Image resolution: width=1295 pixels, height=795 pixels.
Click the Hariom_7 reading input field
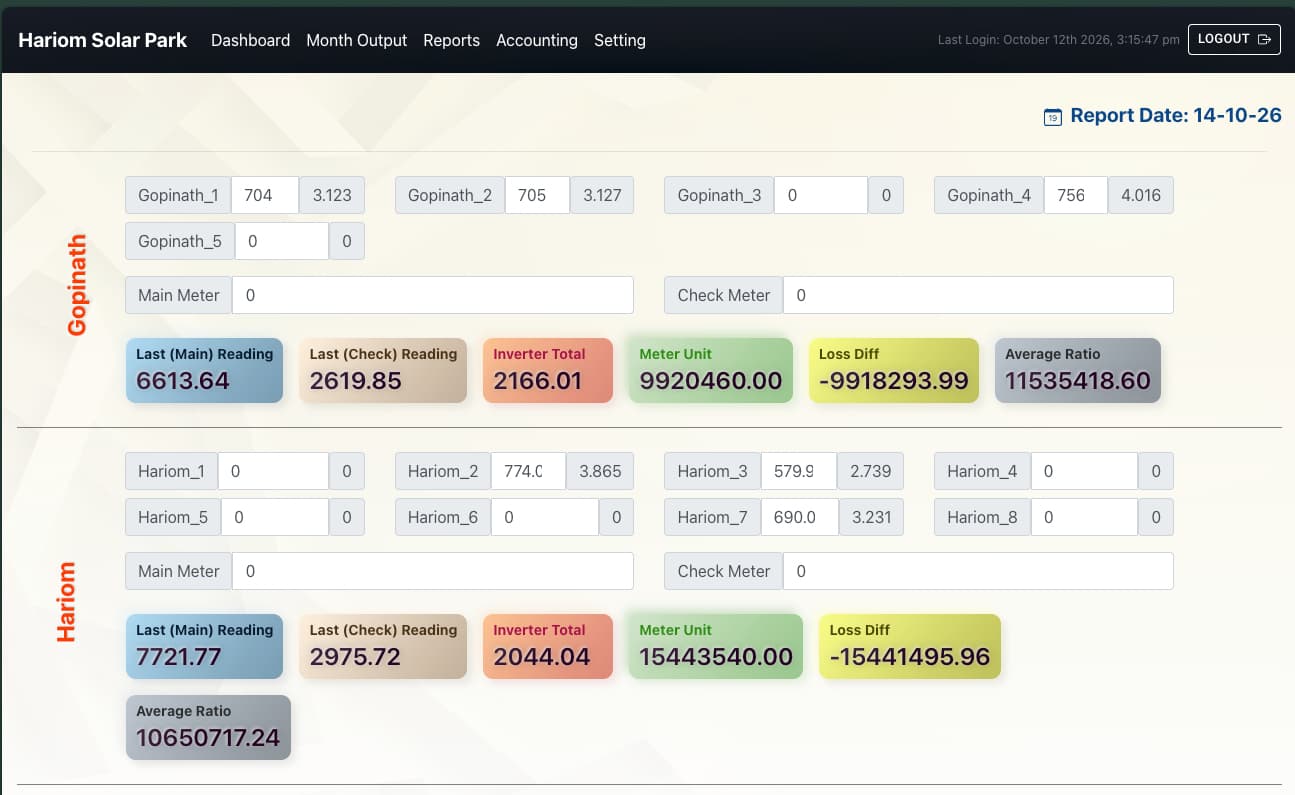[800, 517]
